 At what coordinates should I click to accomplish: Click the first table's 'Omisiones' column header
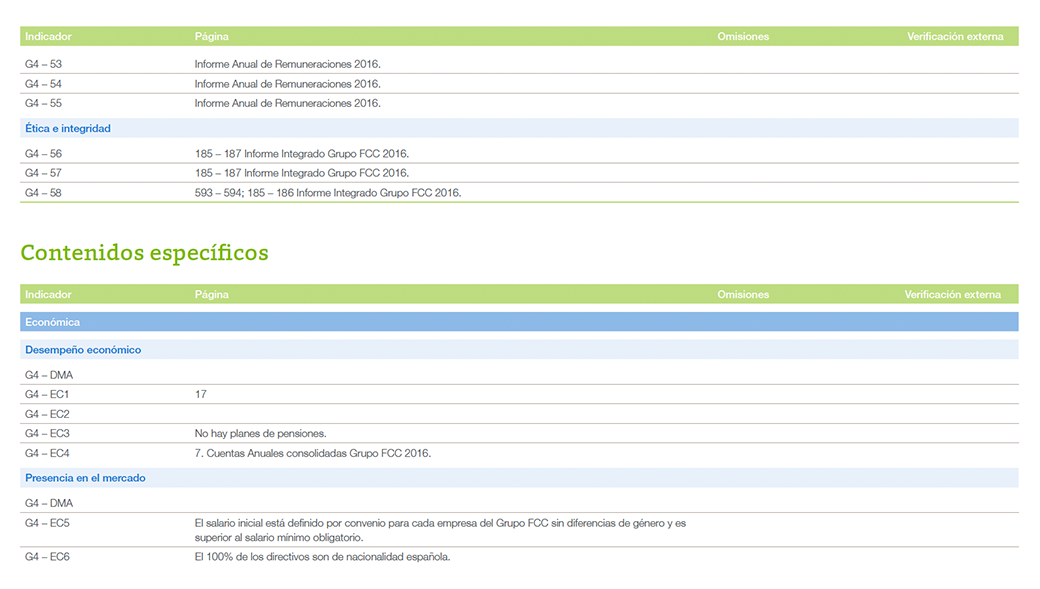tap(743, 36)
